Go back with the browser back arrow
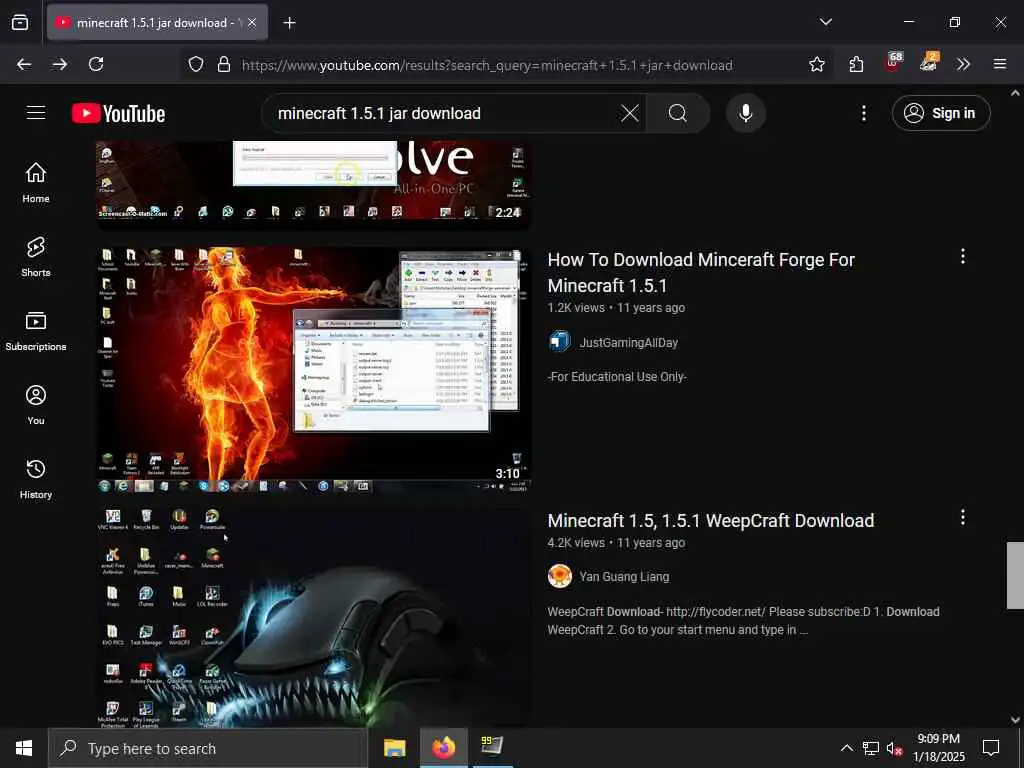 (x=24, y=64)
